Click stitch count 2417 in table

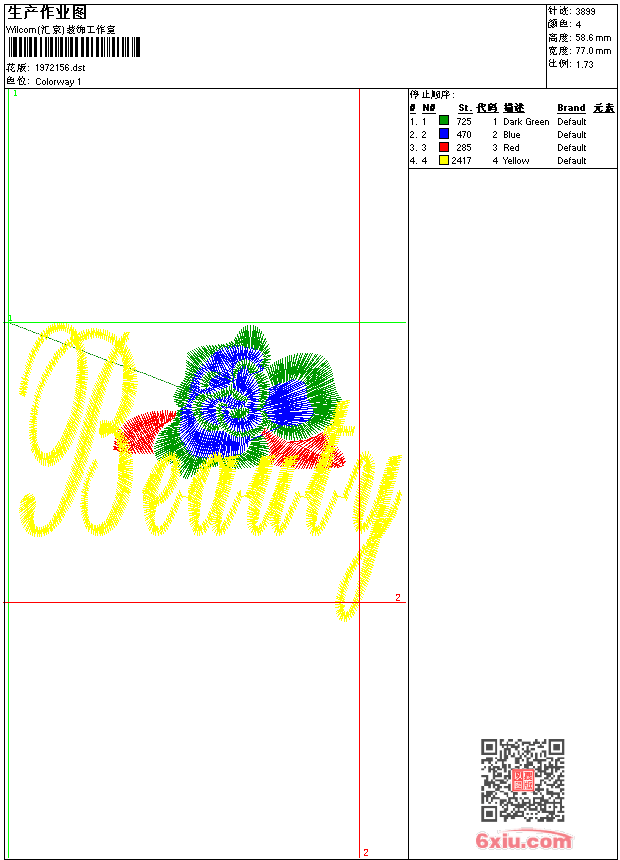461,161
